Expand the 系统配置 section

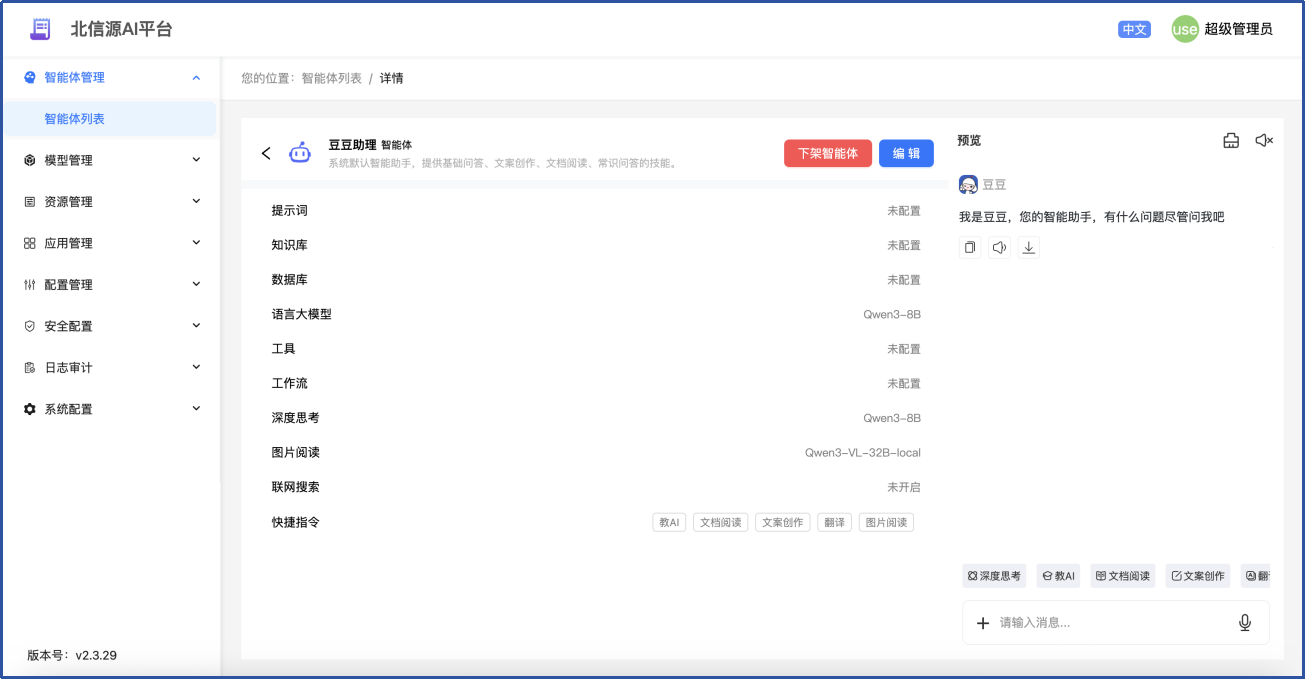(70, 408)
